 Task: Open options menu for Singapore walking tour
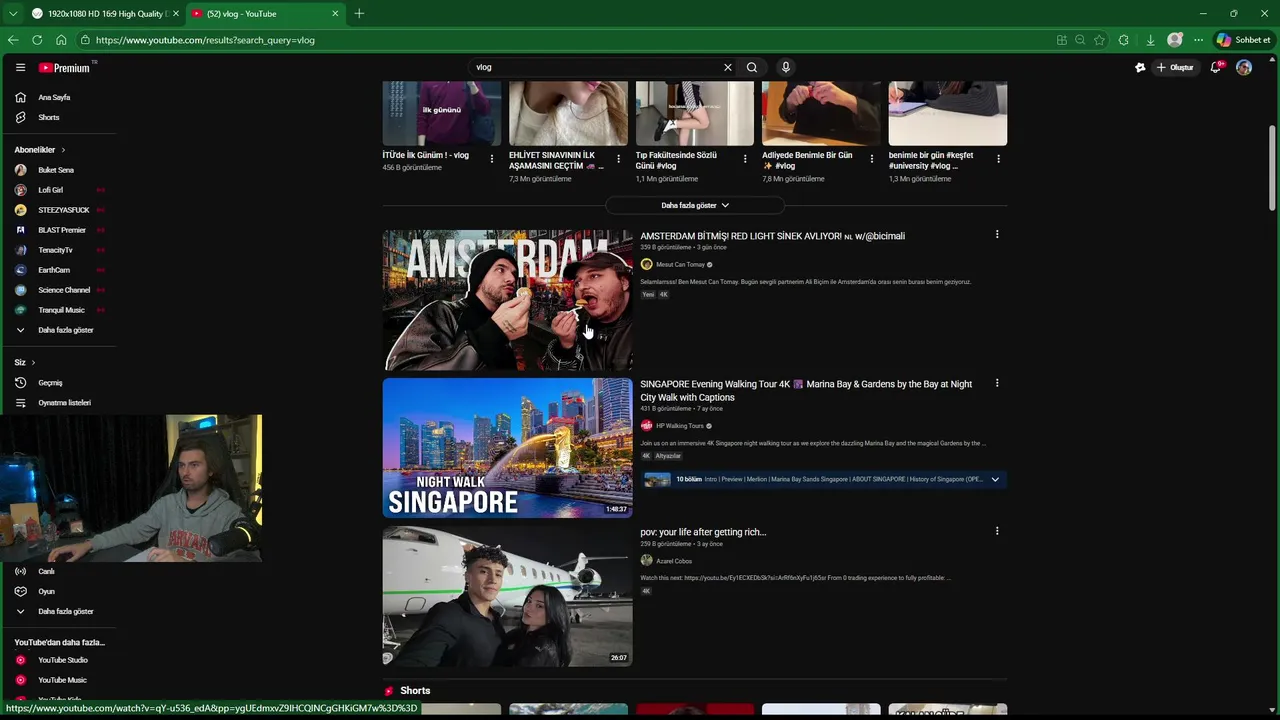tap(996, 383)
